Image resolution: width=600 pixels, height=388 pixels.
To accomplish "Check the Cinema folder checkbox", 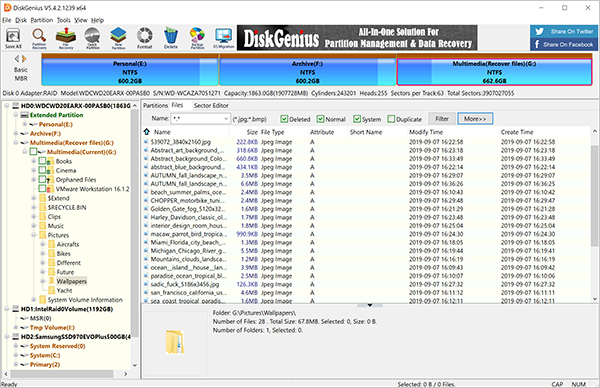I will coord(42,170).
